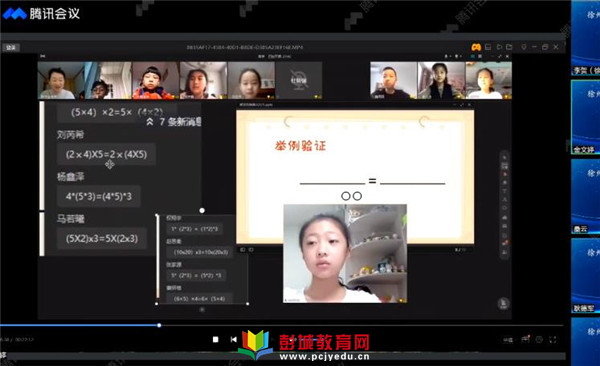
Task: Open 金文婷 participant tile on right sidebar
Action: click(x=585, y=117)
